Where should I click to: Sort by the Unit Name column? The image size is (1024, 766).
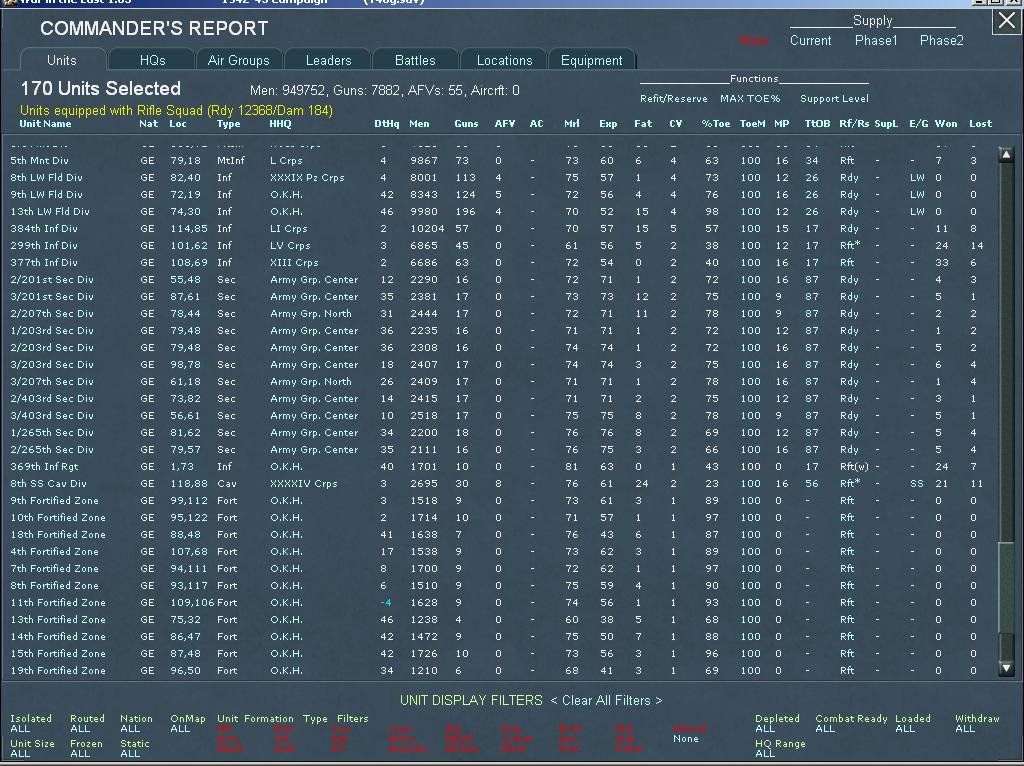(x=45, y=123)
